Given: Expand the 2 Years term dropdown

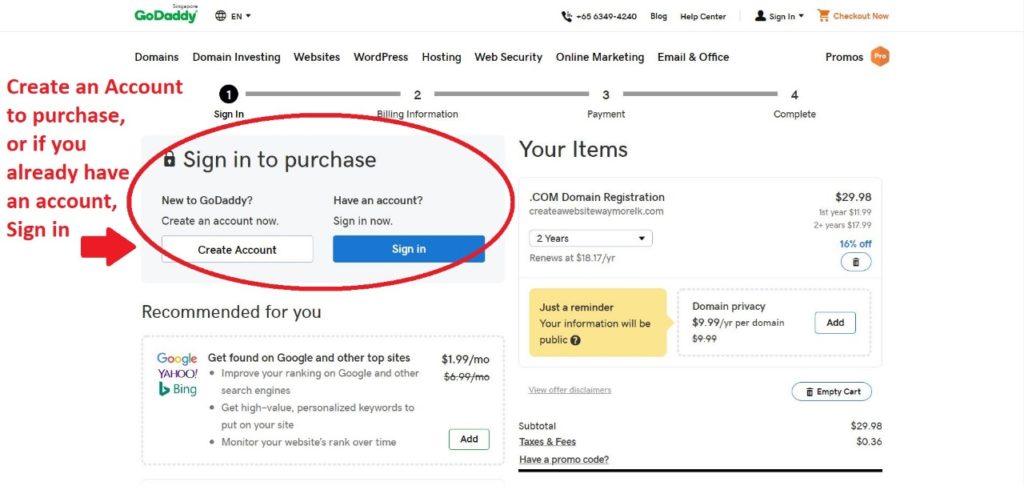Looking at the screenshot, I should click(x=590, y=238).
